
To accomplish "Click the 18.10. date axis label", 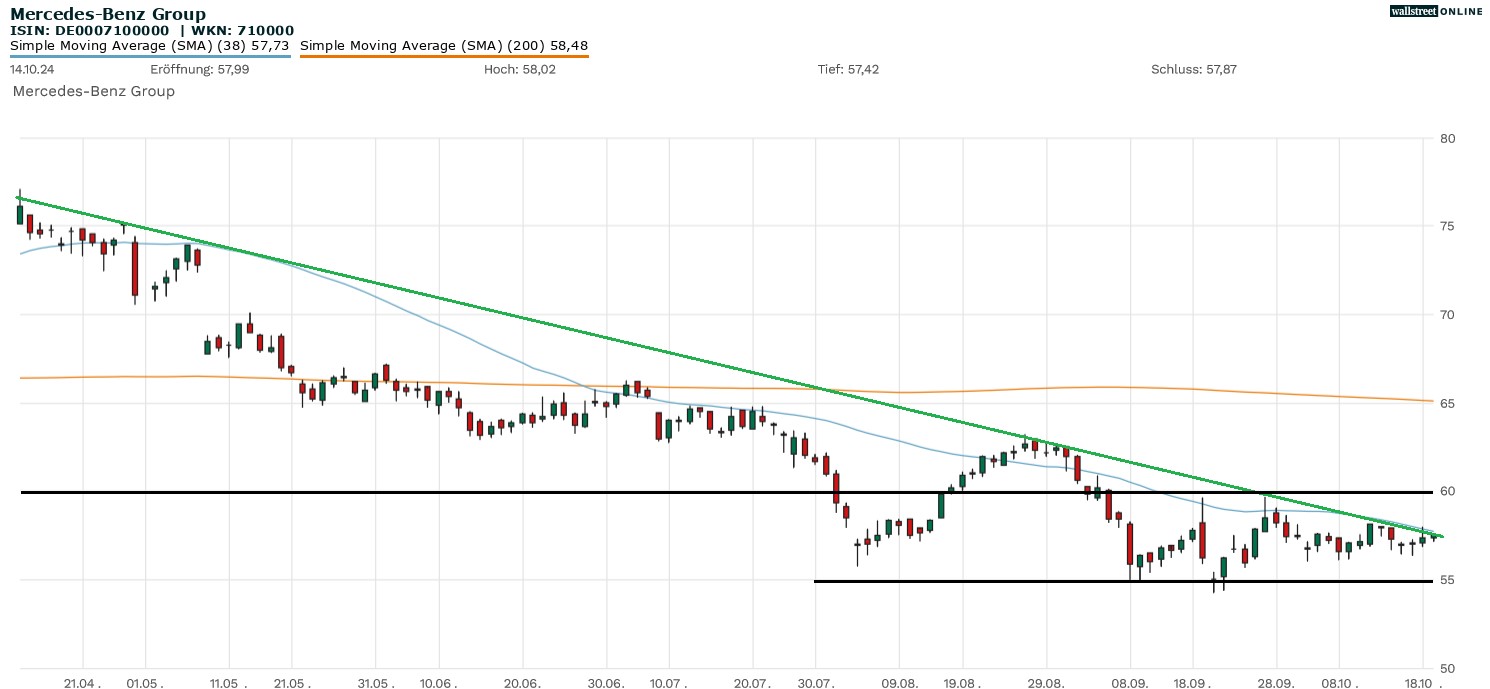I will coord(1423,685).
